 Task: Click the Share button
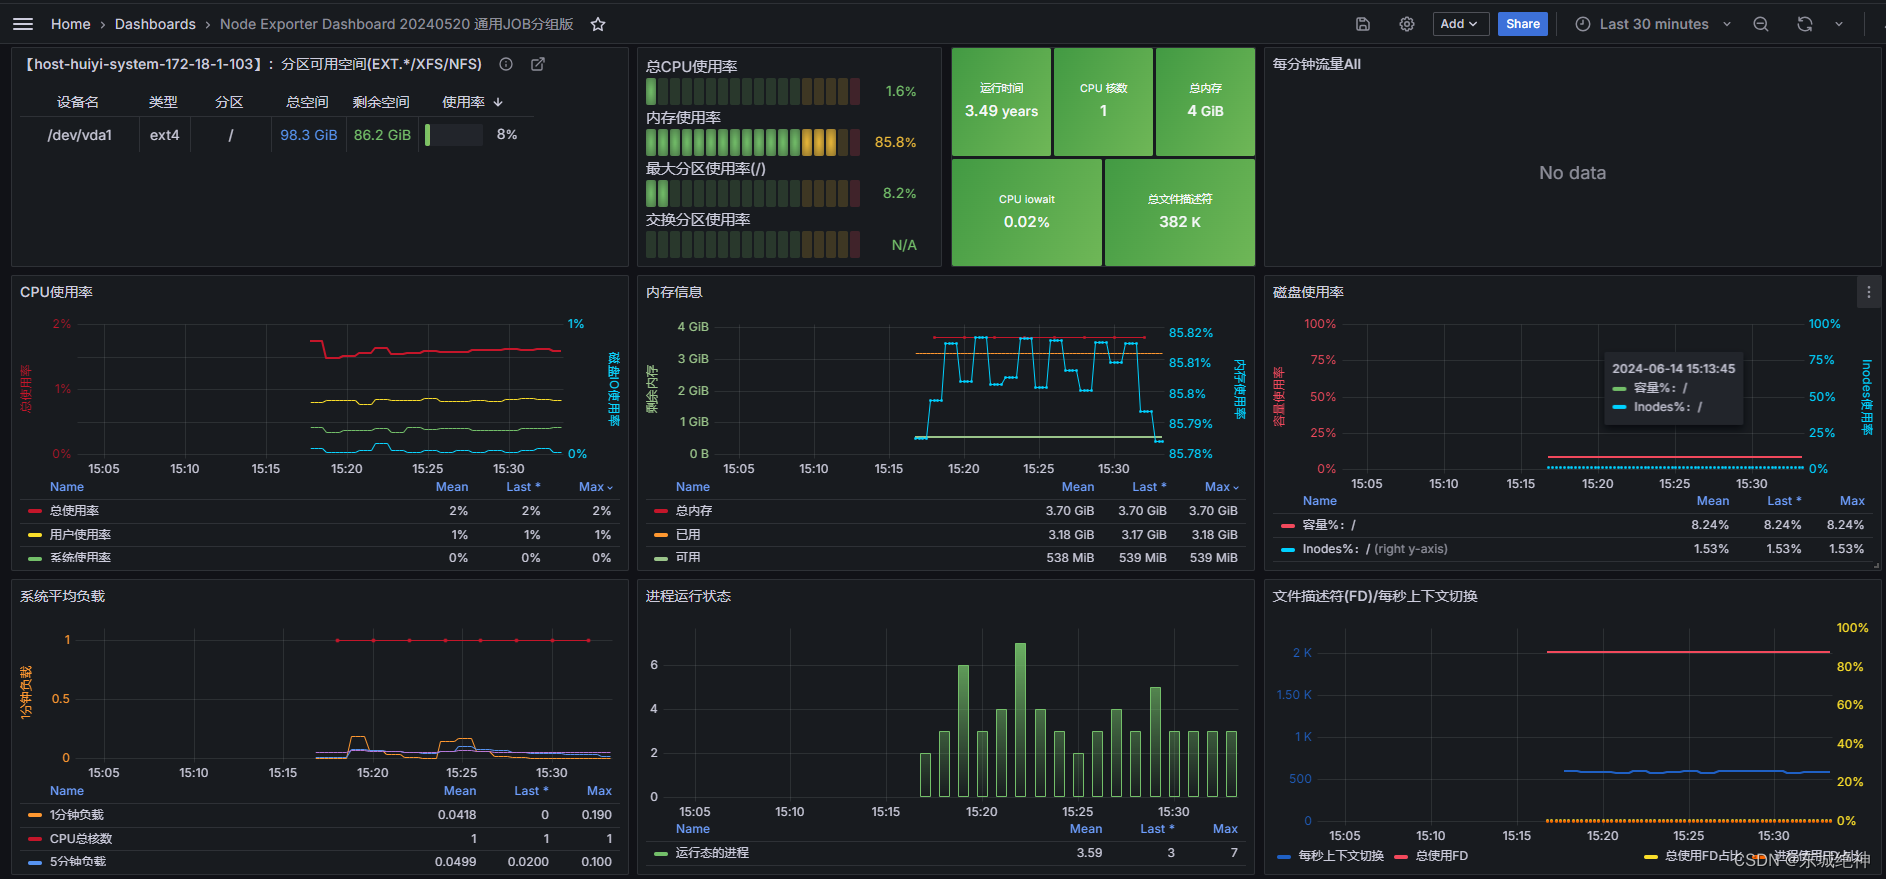1522,24
